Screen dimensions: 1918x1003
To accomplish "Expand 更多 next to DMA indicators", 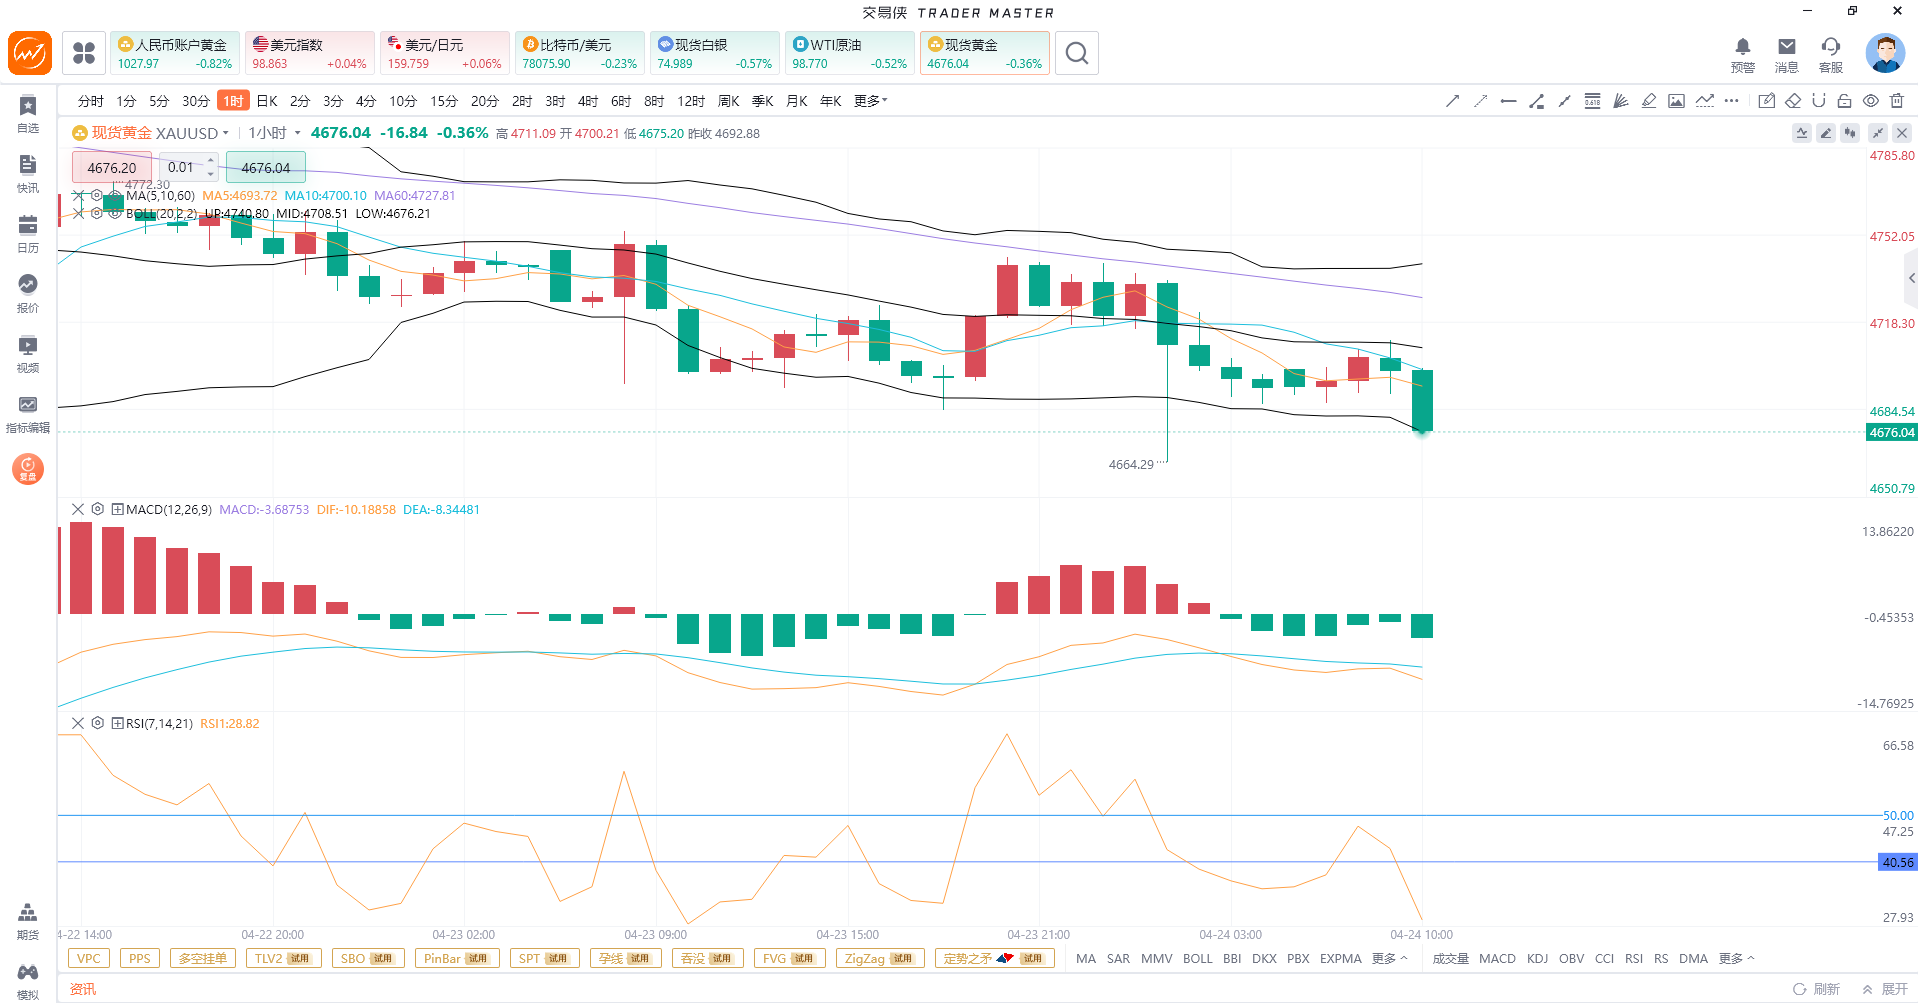I will (x=1737, y=959).
